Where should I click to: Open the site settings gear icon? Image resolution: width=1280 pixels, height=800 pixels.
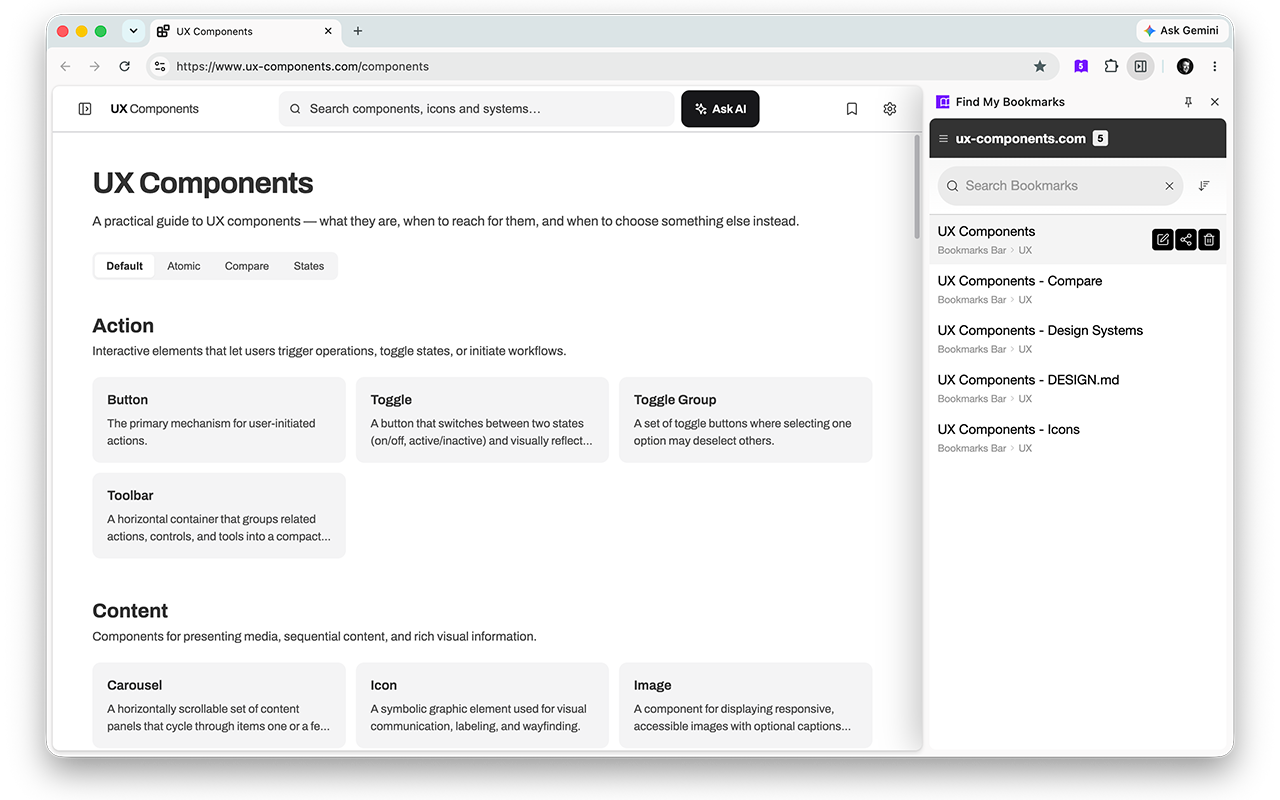pos(890,109)
